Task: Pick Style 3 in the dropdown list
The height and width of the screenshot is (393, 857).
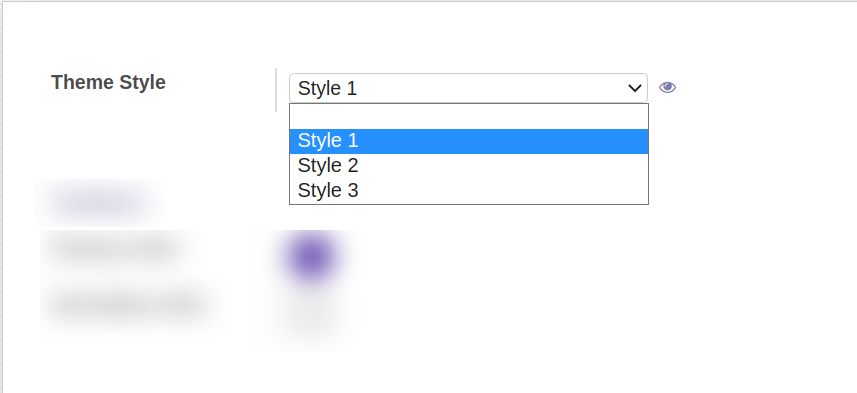Action: (x=468, y=190)
